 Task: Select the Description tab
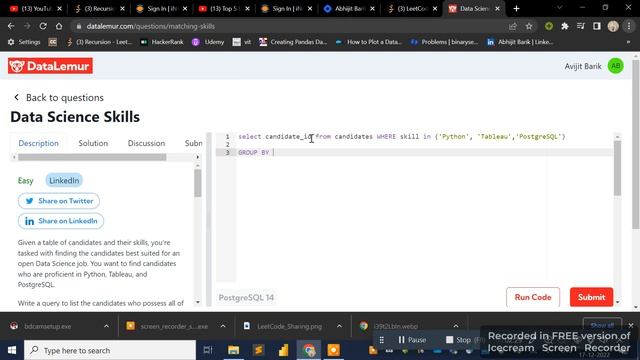click(38, 143)
